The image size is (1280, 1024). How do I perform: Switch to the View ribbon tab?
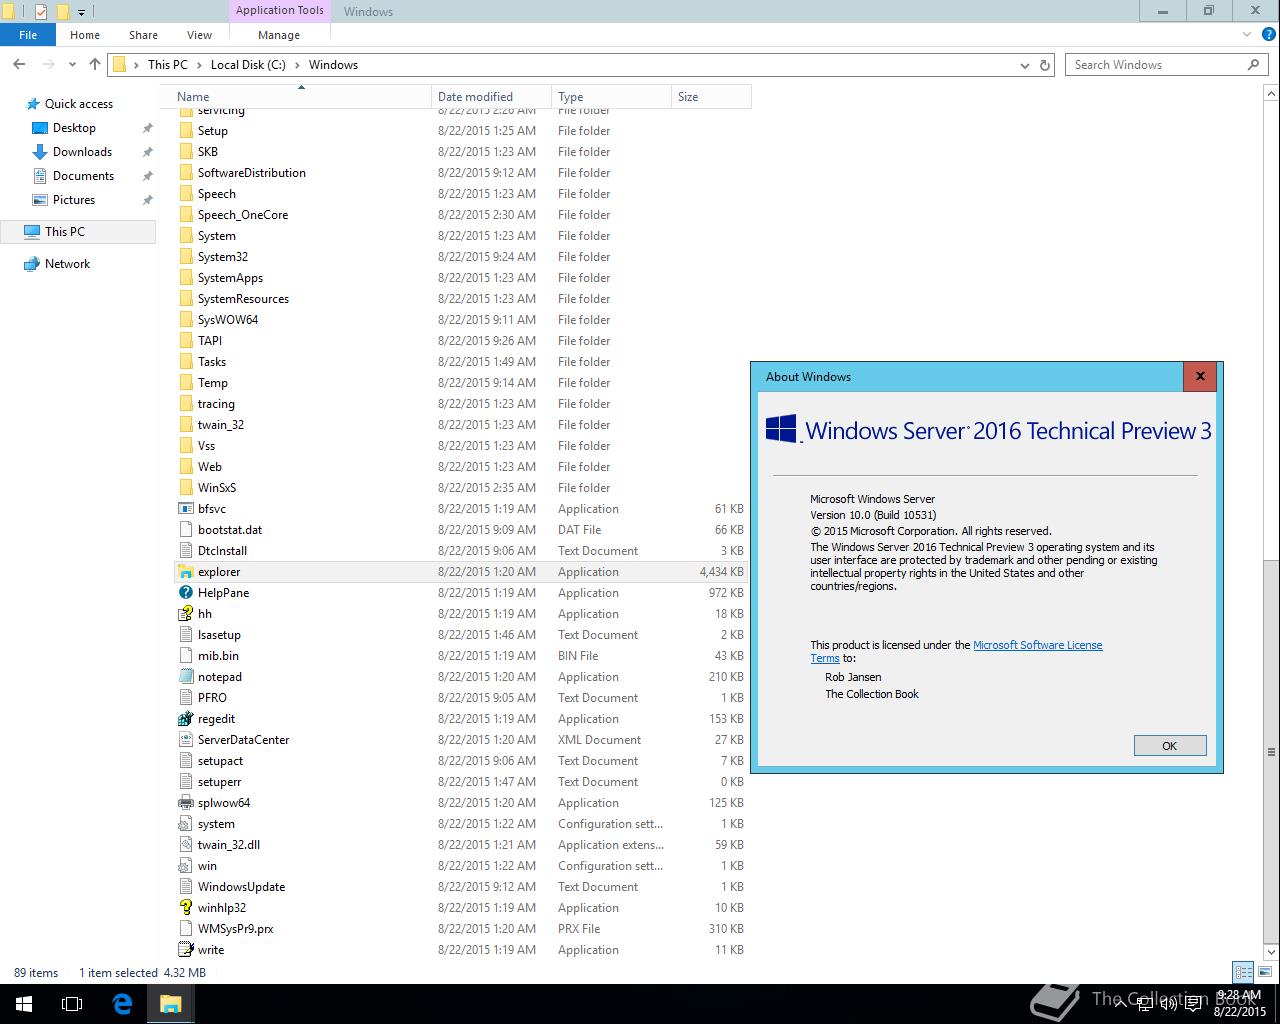[x=199, y=35]
